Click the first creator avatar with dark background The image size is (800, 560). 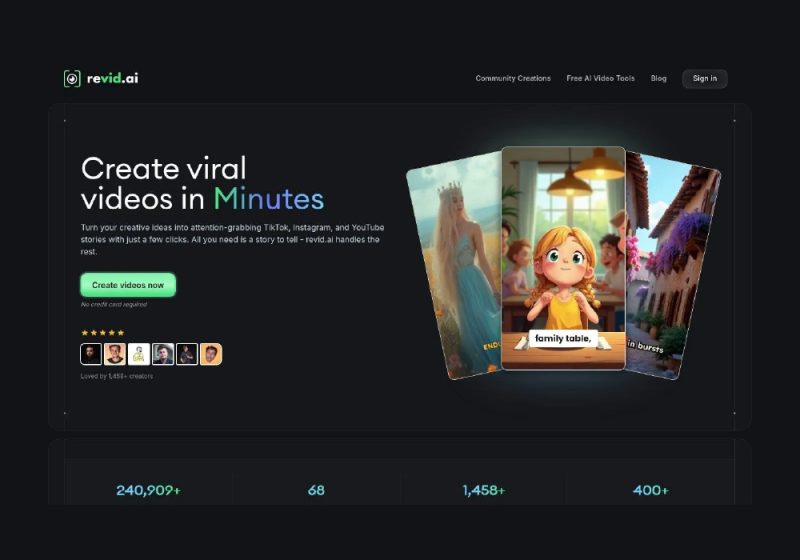point(91,354)
